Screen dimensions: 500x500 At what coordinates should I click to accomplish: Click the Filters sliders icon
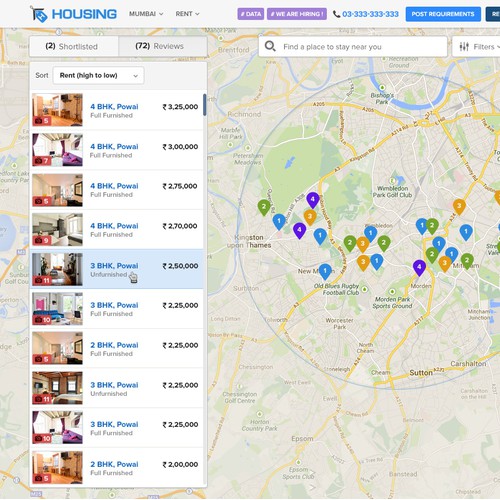[x=464, y=47]
